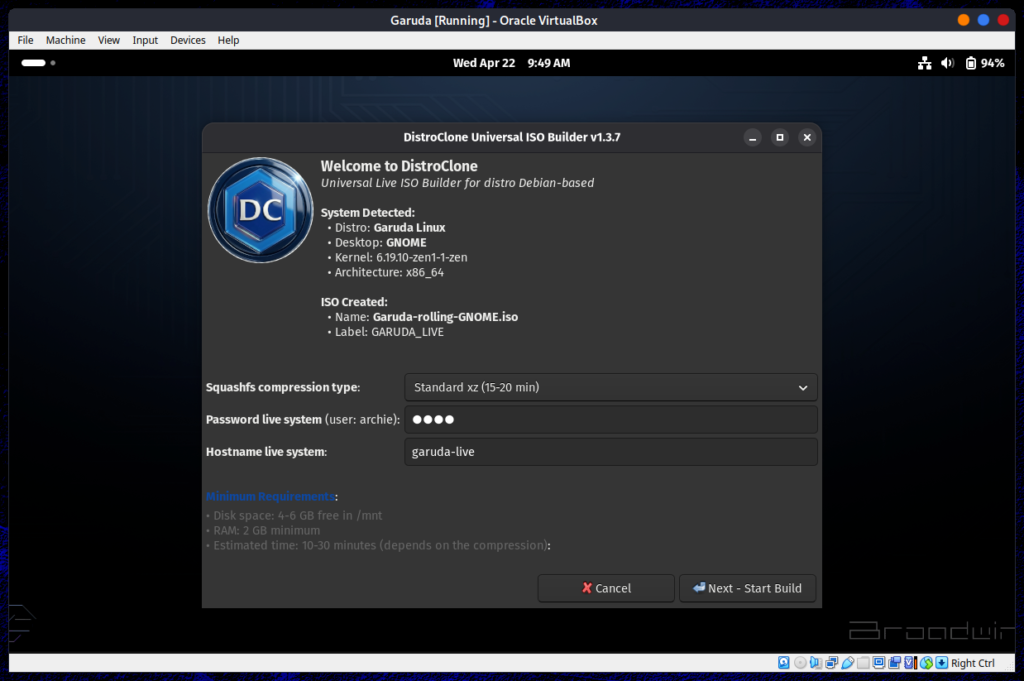Image resolution: width=1024 pixels, height=681 pixels.
Task: Click the garuda-live hostname input field
Action: (x=610, y=451)
